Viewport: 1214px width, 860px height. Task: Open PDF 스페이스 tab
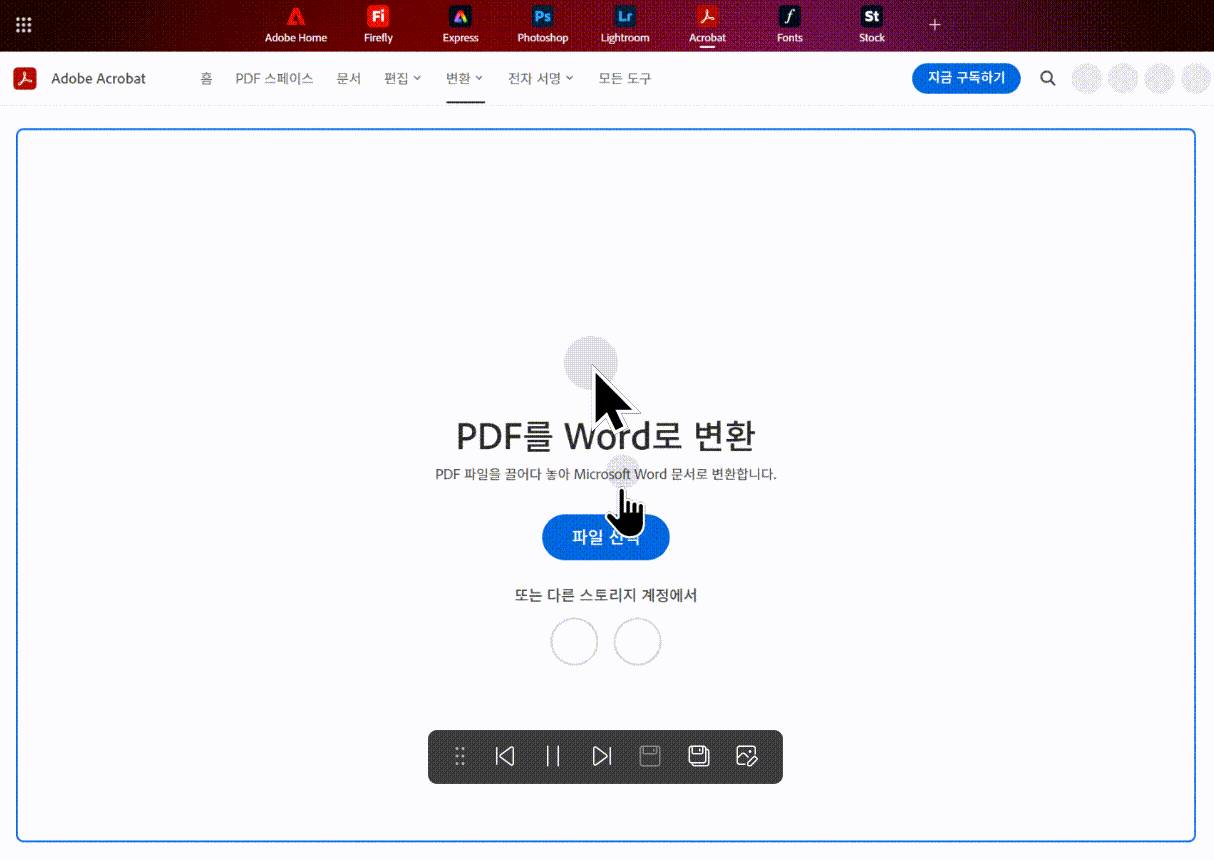pos(274,78)
